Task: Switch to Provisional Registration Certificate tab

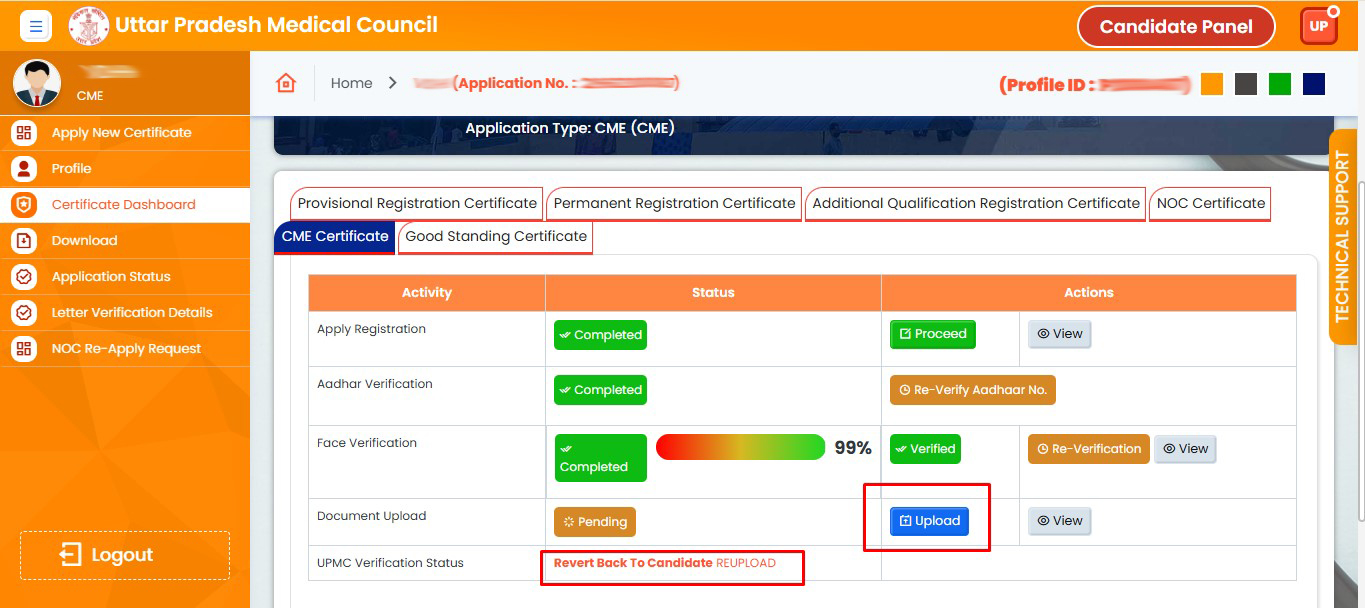Action: [417, 203]
